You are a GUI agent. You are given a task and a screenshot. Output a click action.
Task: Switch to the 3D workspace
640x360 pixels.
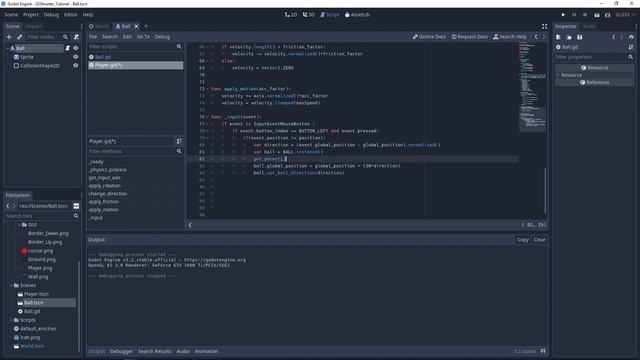[x=309, y=15]
